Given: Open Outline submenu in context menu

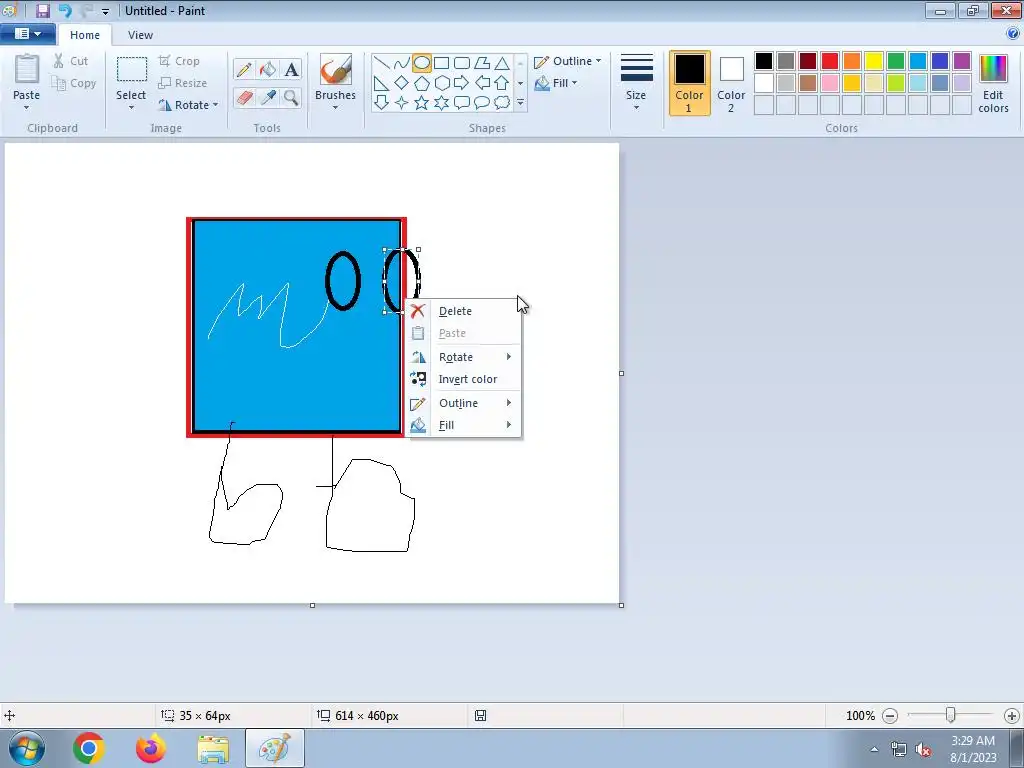Looking at the screenshot, I should tap(463, 403).
